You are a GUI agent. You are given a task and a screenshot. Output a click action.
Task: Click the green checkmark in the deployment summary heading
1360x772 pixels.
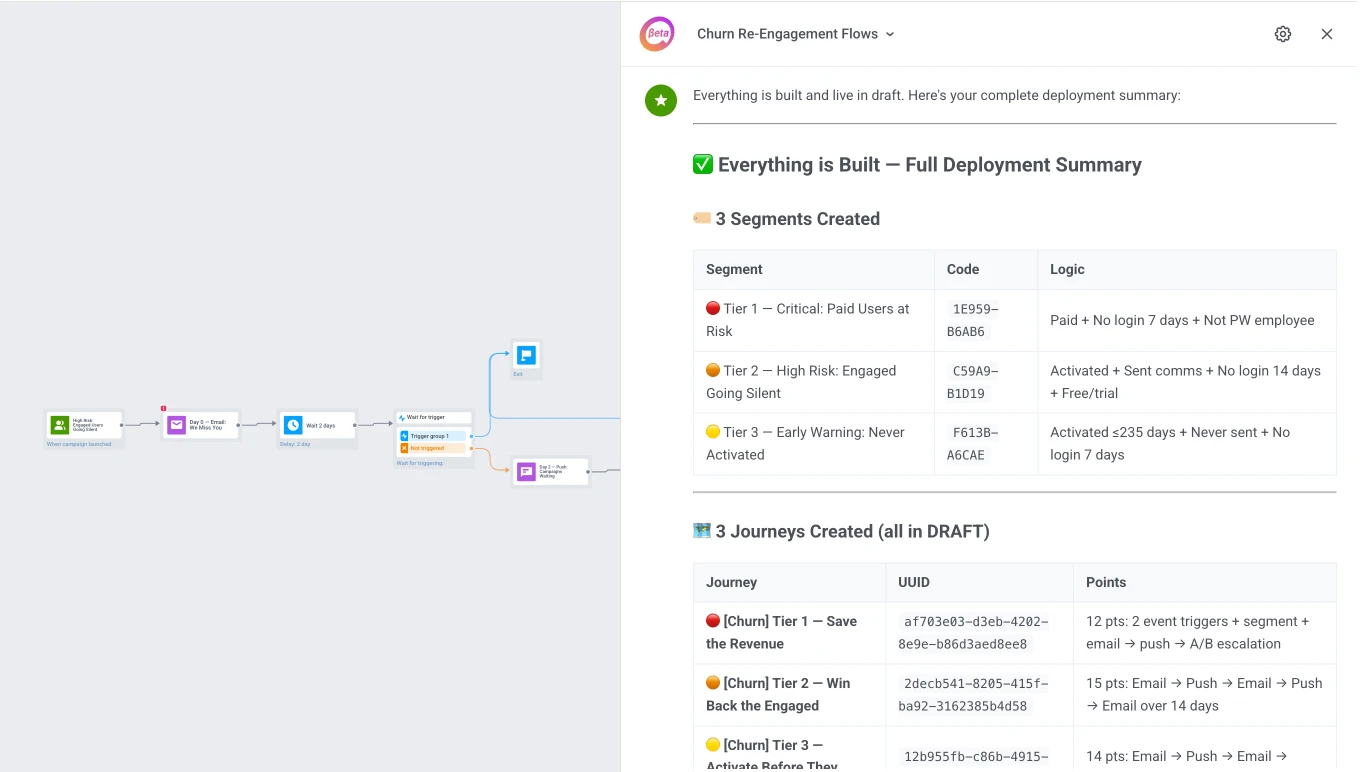pos(703,164)
